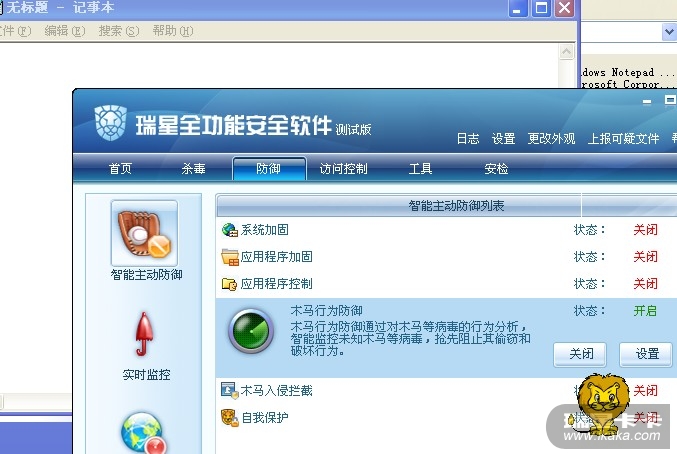Select the 防御 tab
677x454 pixels.
tap(269, 169)
